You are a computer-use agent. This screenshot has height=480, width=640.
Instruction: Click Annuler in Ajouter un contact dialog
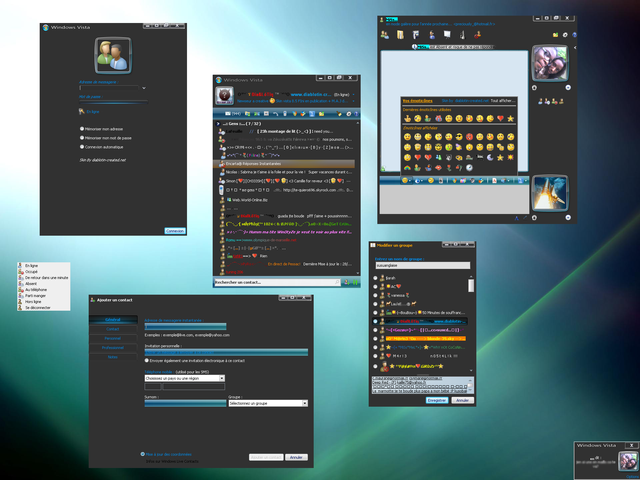pos(296,457)
